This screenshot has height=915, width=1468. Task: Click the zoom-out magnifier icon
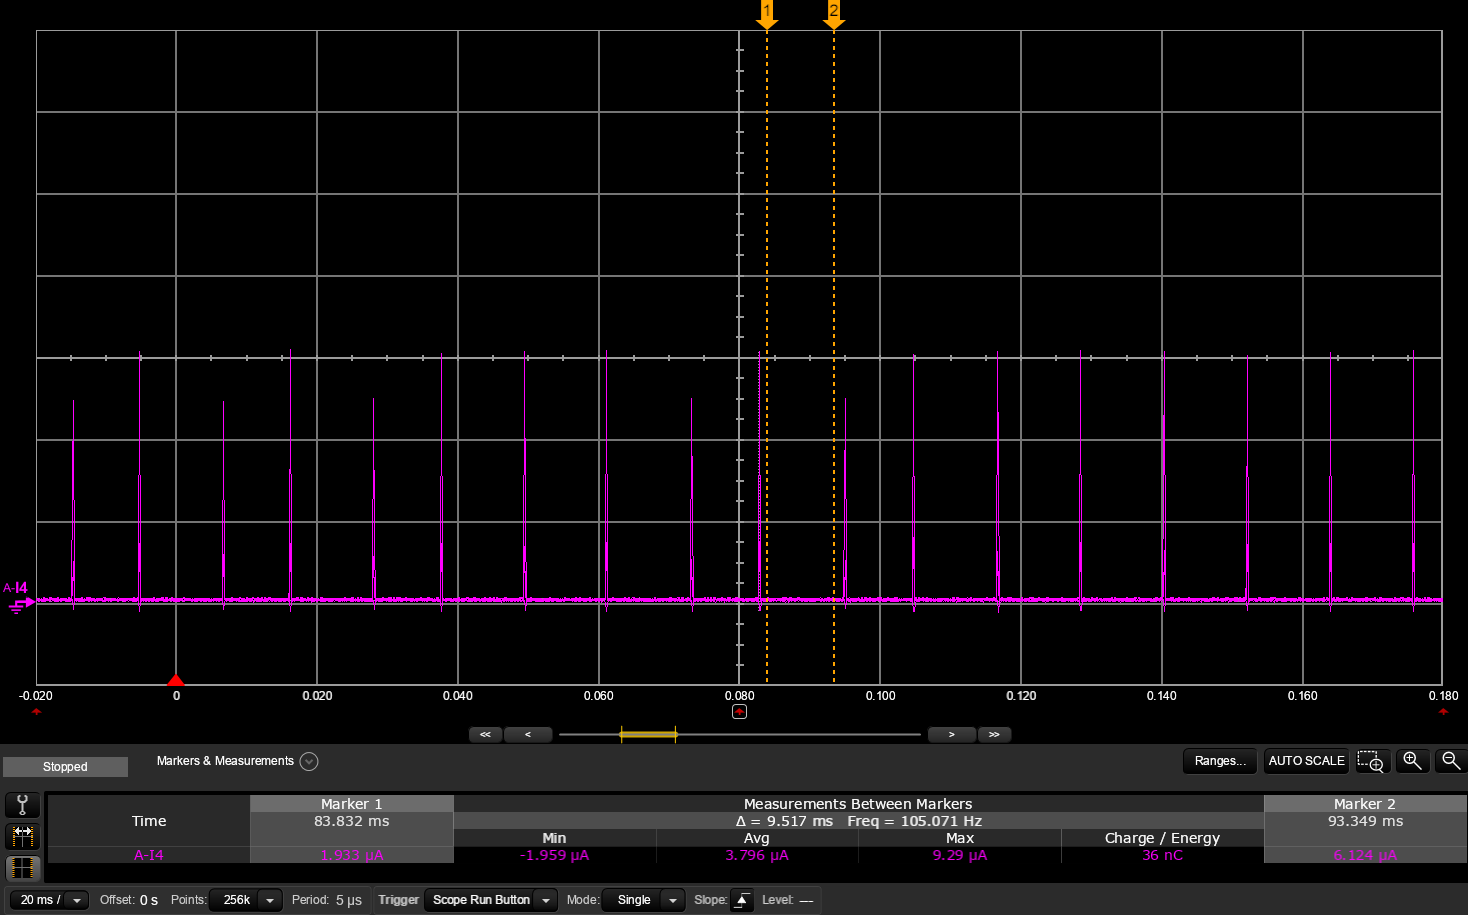(1451, 761)
